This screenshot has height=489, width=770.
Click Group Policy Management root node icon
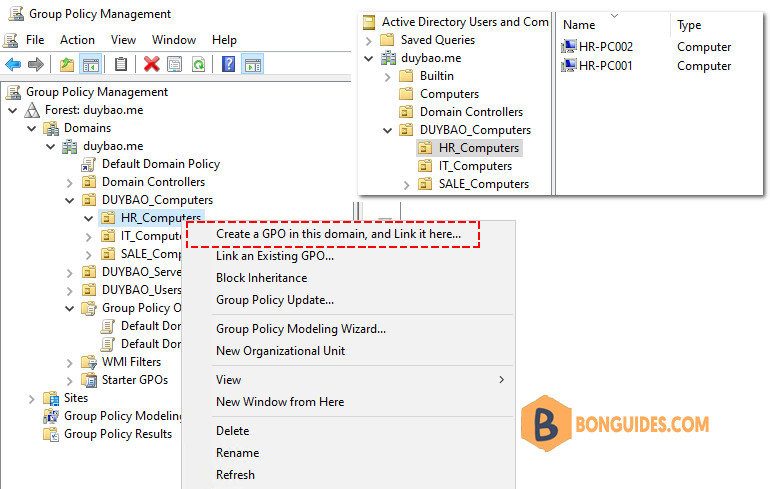(x=13, y=92)
